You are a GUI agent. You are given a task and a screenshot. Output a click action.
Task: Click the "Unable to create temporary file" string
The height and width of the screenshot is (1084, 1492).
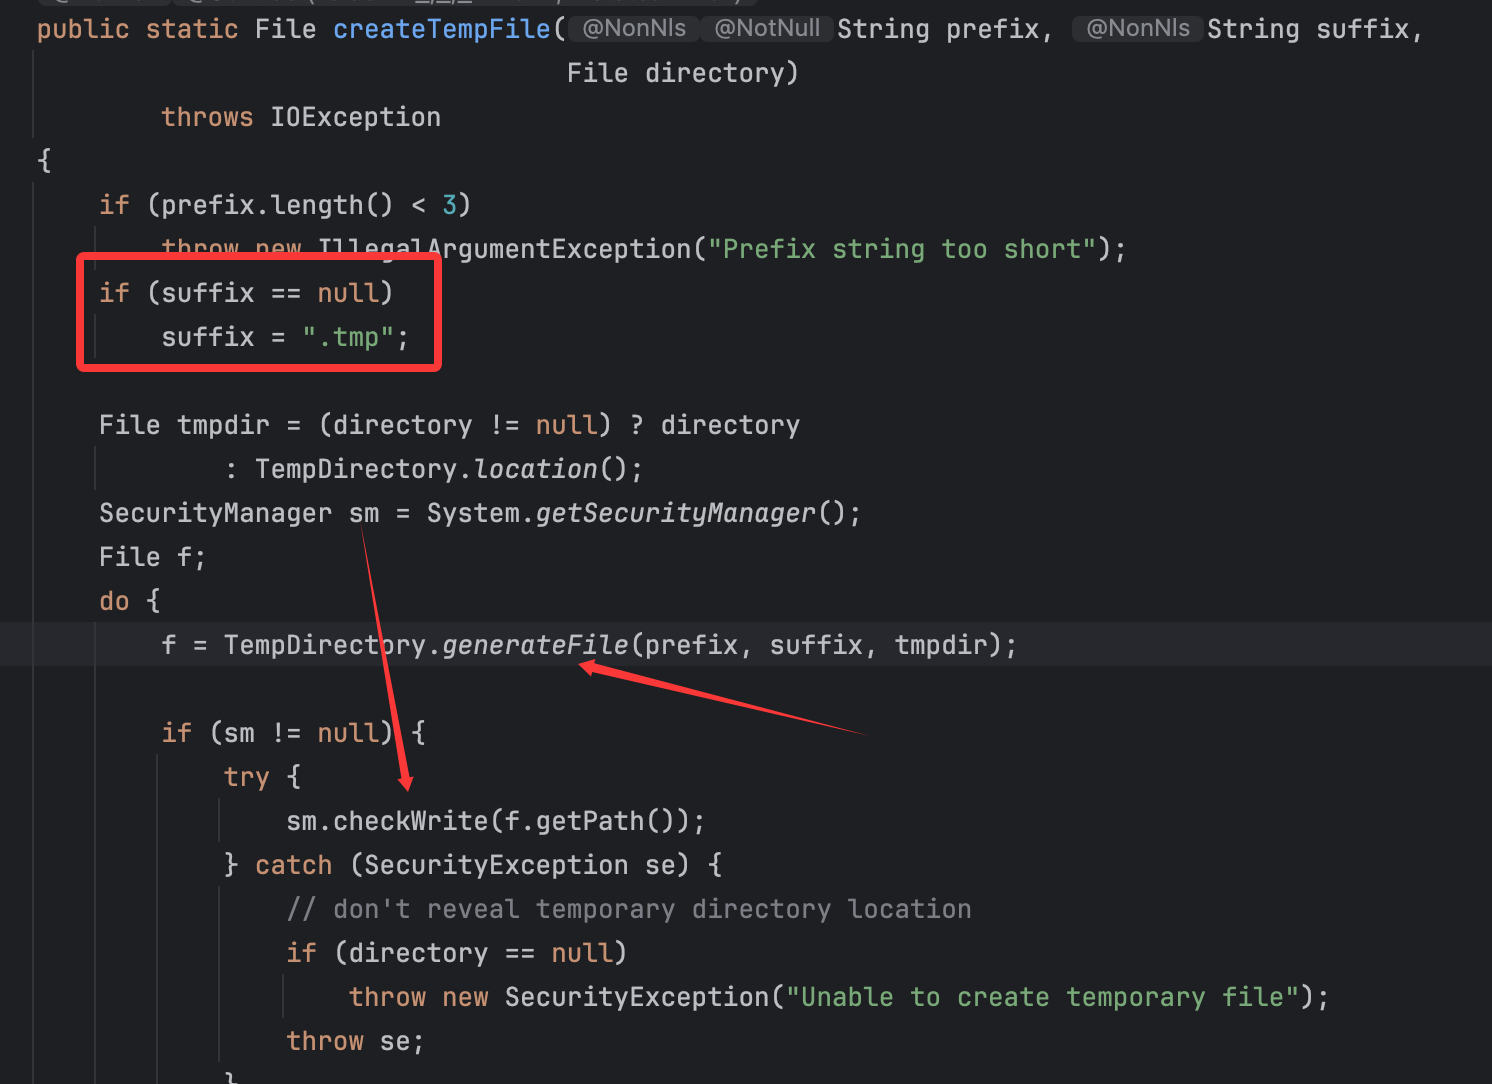click(x=1042, y=997)
